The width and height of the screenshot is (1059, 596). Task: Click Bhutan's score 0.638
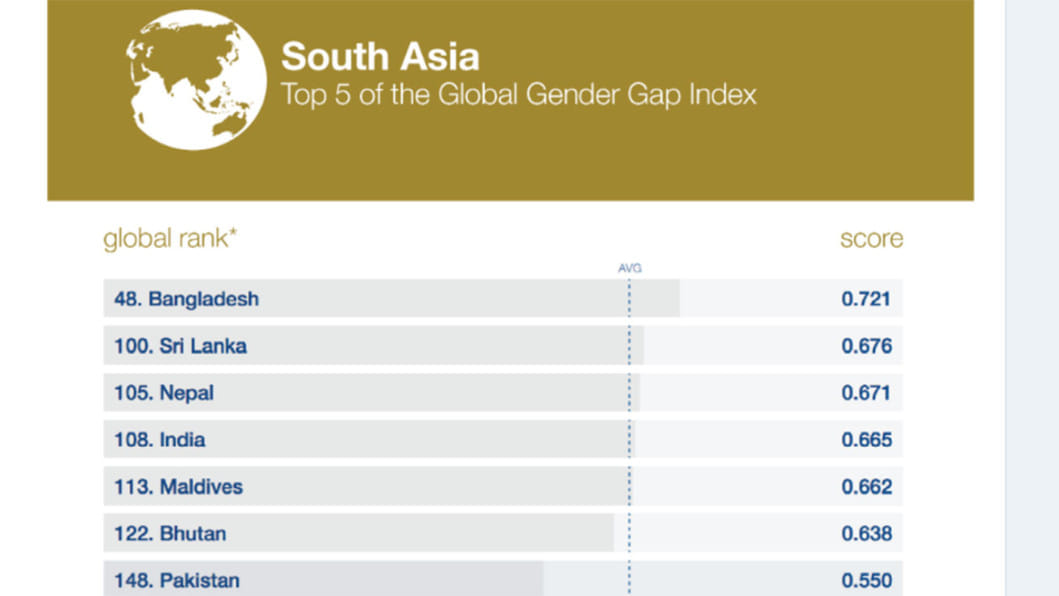coord(866,534)
